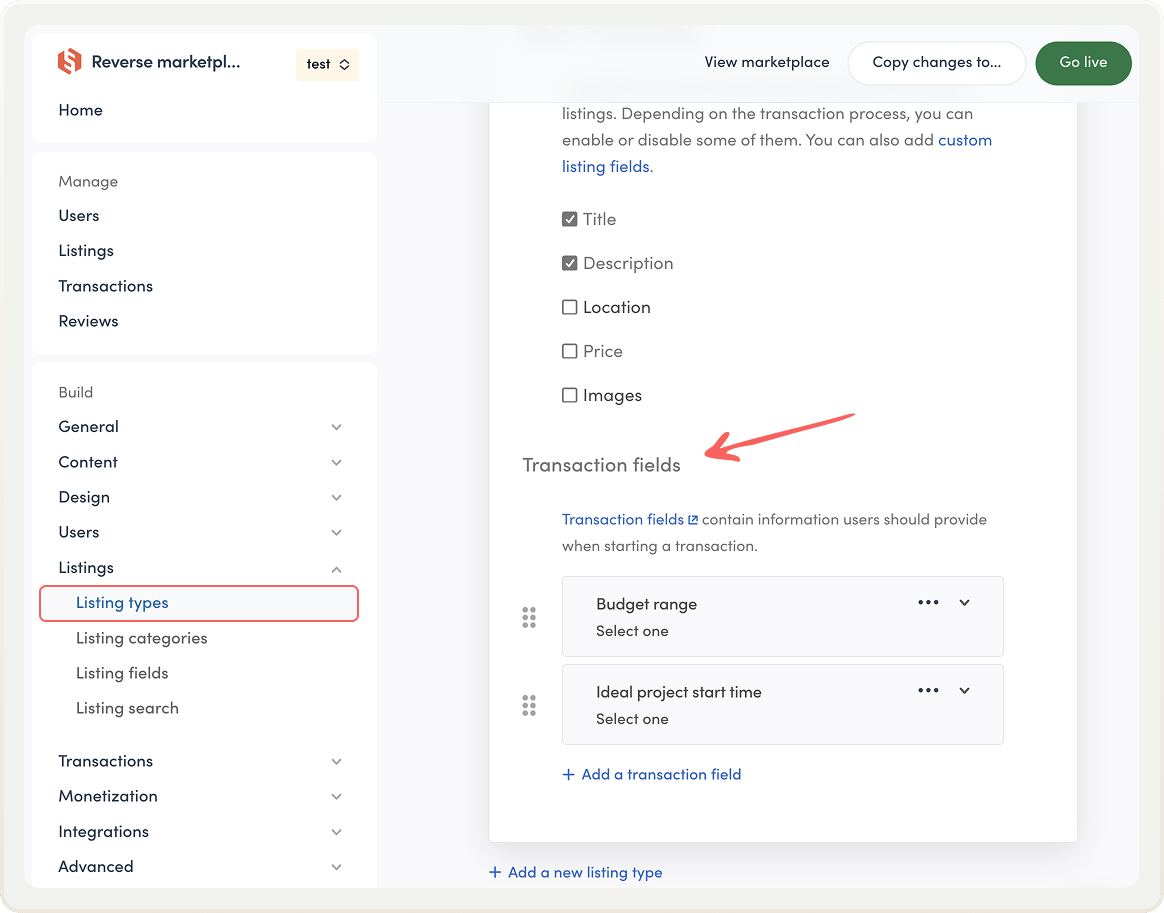Screen dimensions: 1164x913
Task: Click the Sharetribe logo icon
Action: point(69,62)
